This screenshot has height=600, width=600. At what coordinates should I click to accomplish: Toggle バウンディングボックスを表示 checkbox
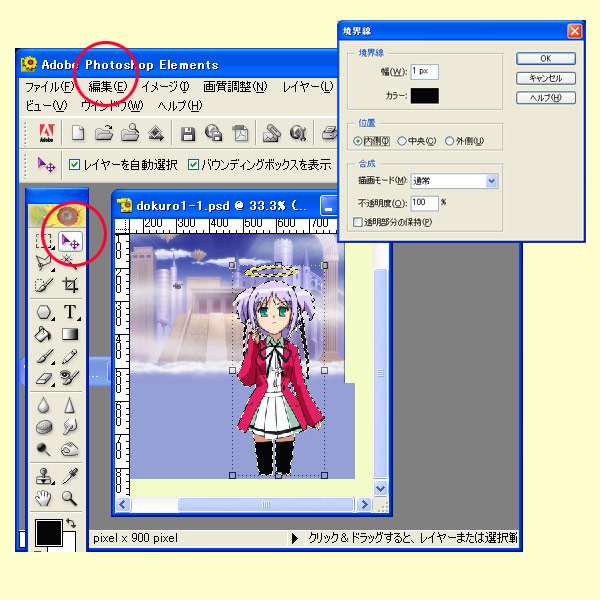(193, 165)
